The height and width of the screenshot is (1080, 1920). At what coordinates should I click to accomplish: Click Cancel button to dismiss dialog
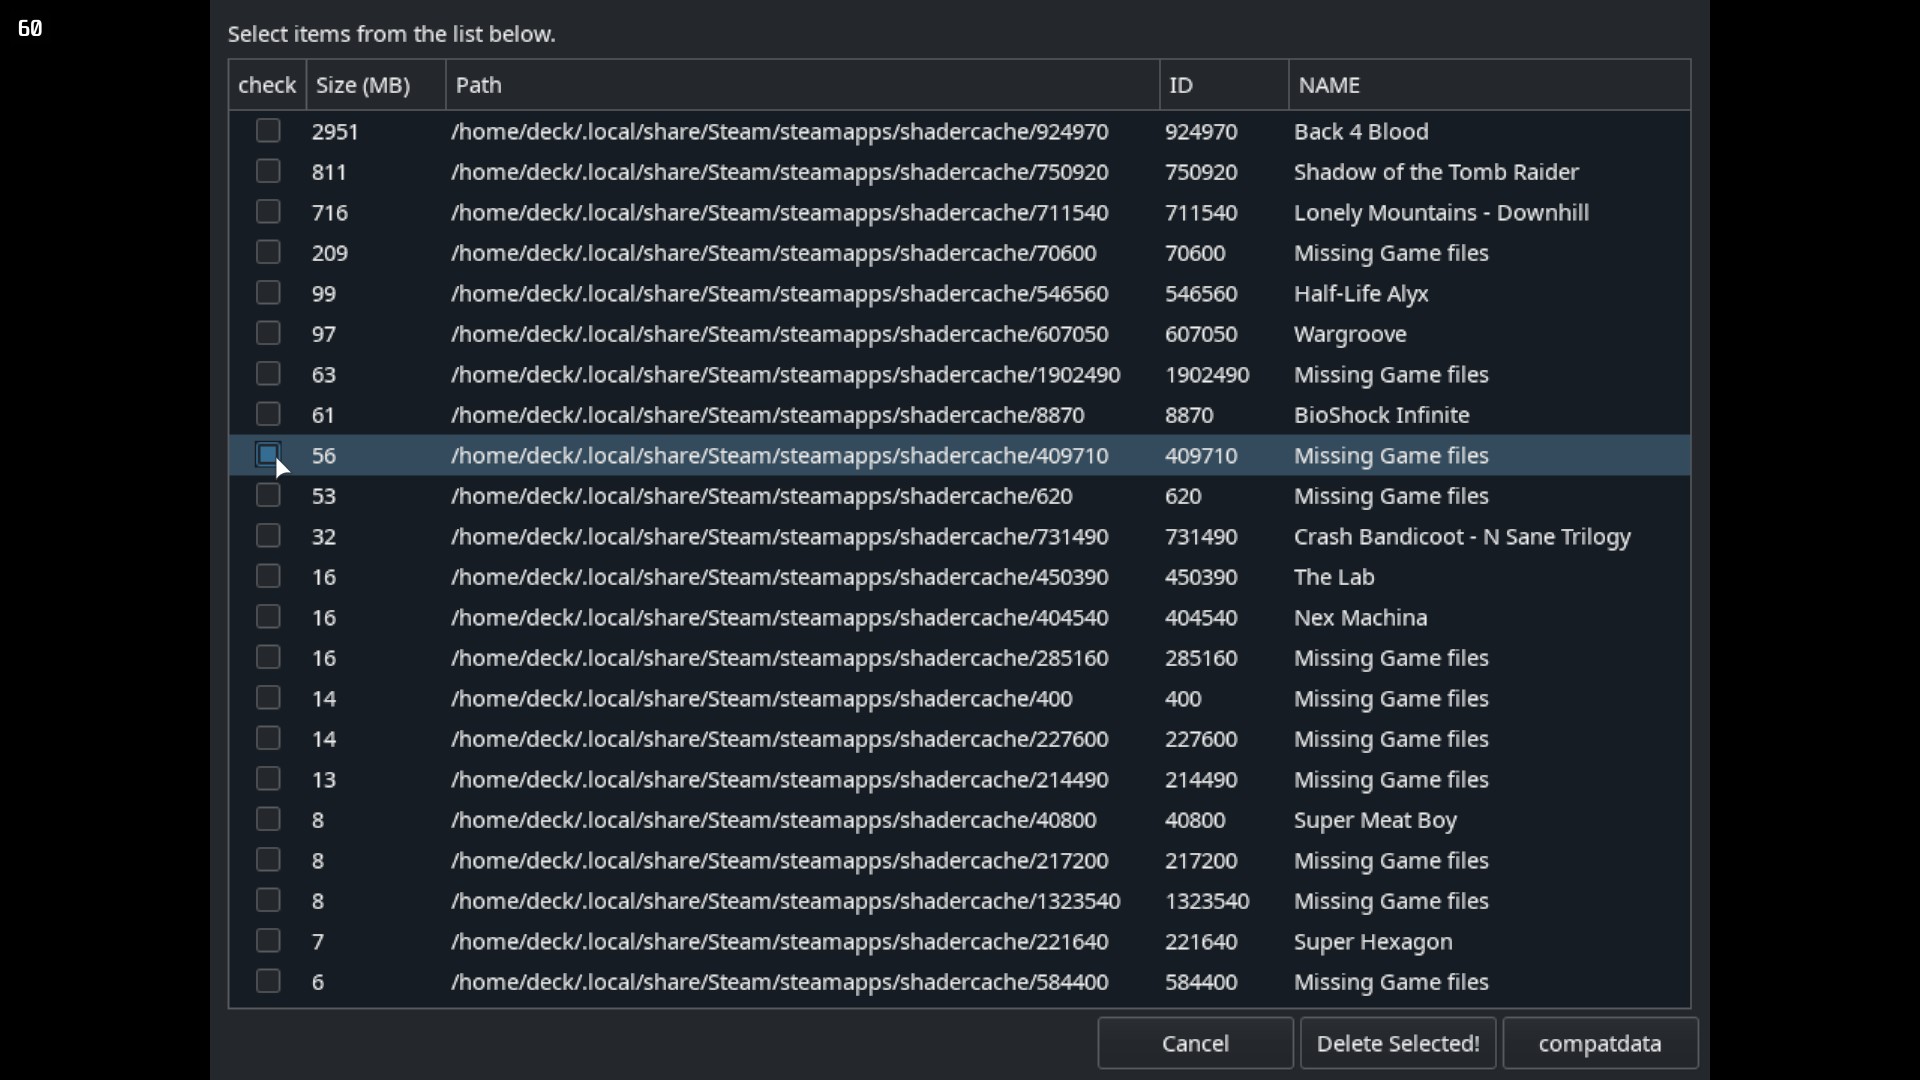pos(1193,1043)
